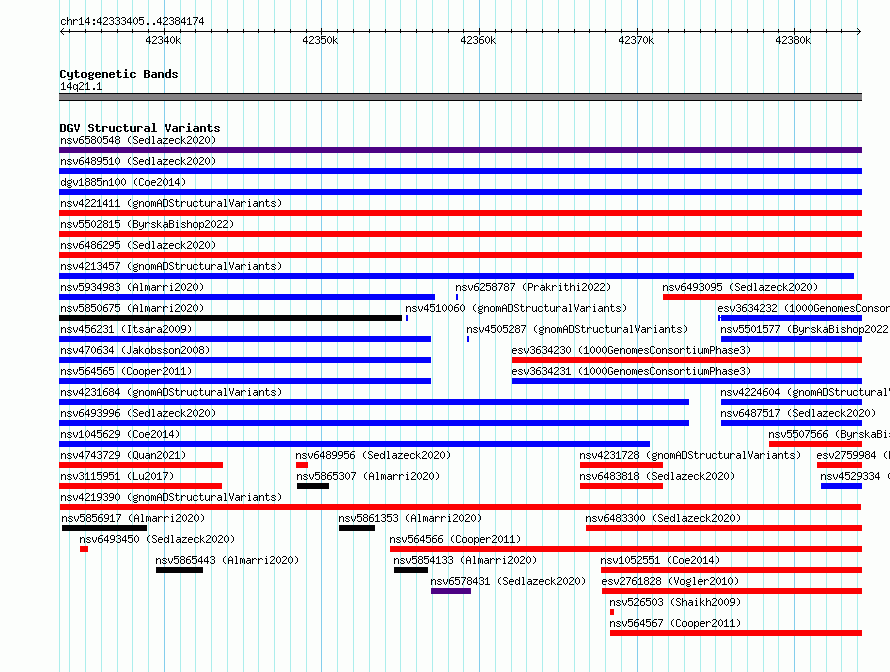Viewport: 890px width, 672px height.
Task: Select nsv4505287 gnomADStructuralVariants label
Action: (x=577, y=329)
